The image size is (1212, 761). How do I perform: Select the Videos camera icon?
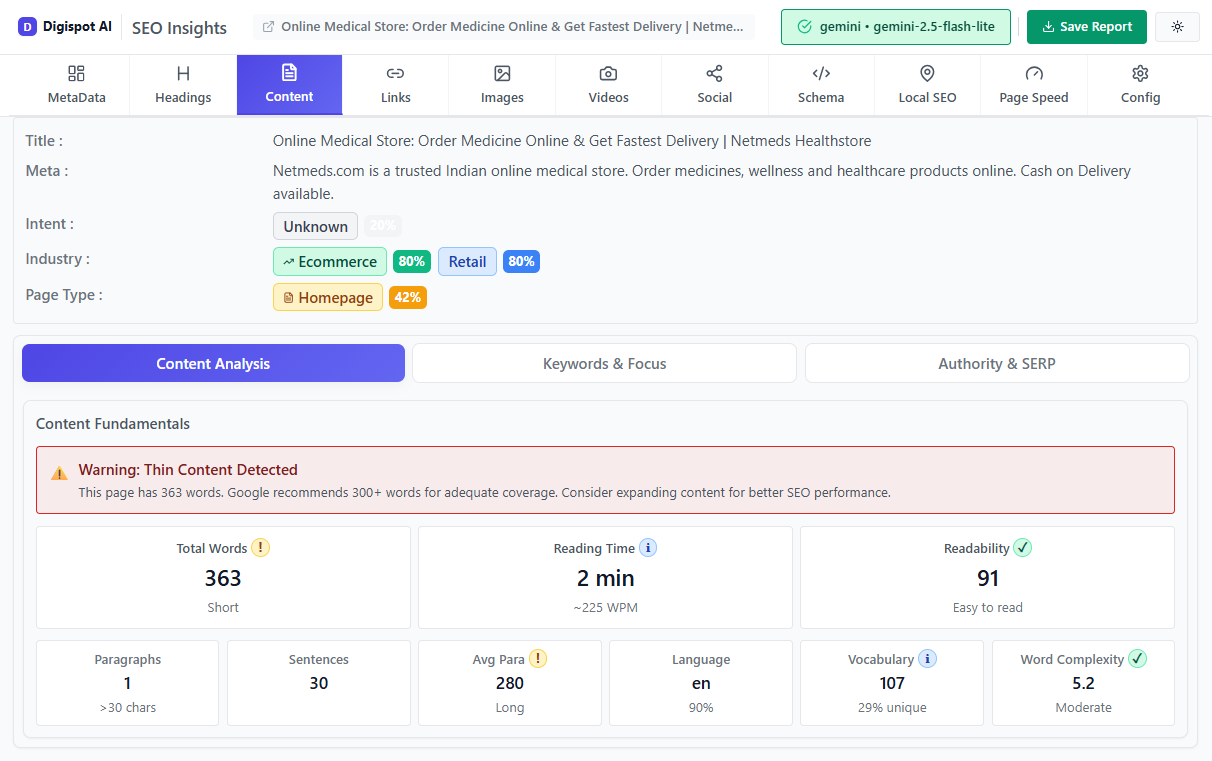(608, 73)
